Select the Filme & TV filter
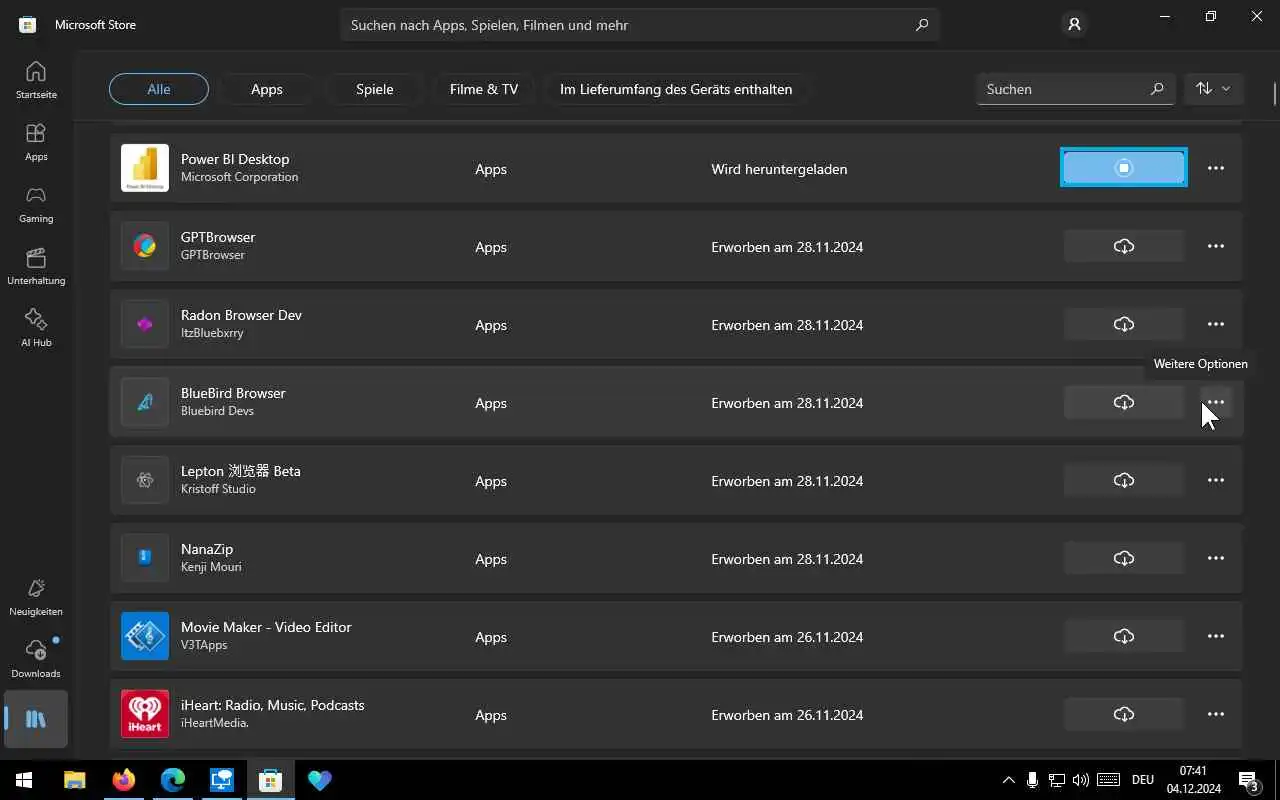The image size is (1280, 800). [x=484, y=89]
